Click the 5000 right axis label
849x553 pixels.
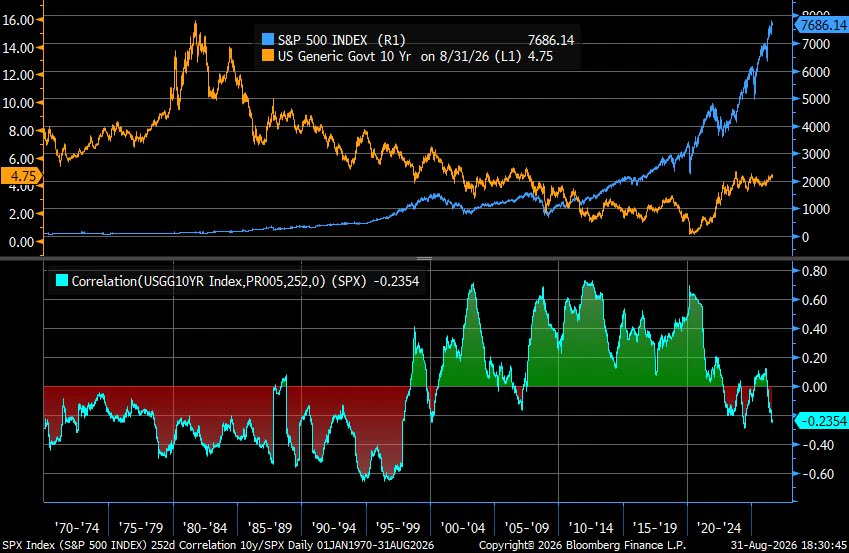click(815, 99)
